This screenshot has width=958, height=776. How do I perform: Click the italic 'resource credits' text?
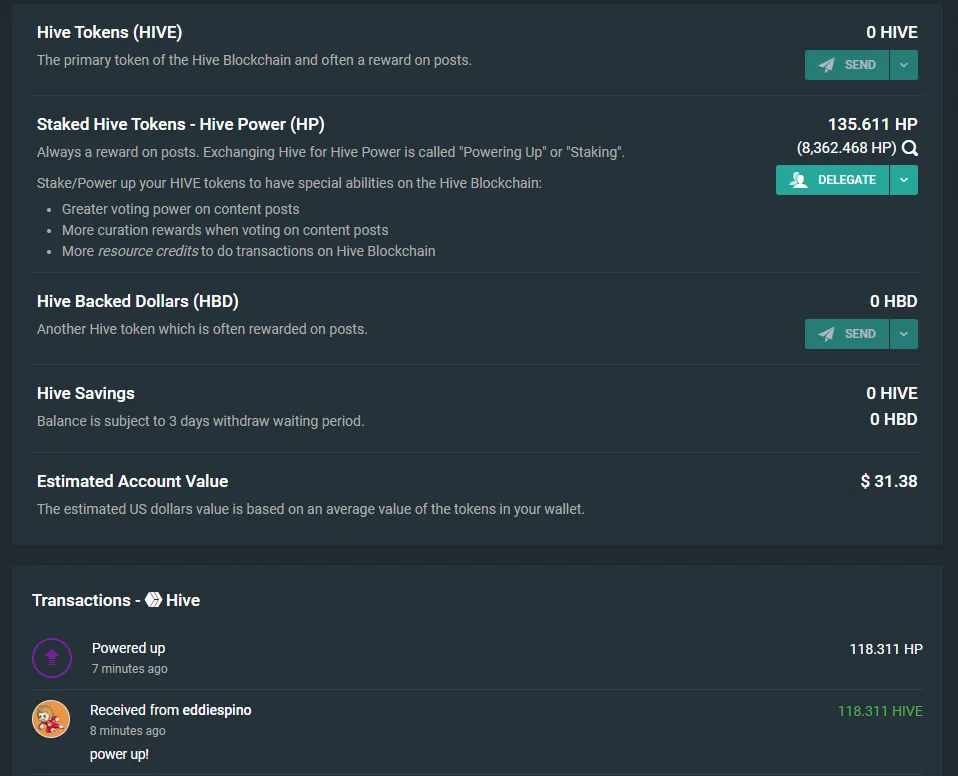[x=148, y=251]
